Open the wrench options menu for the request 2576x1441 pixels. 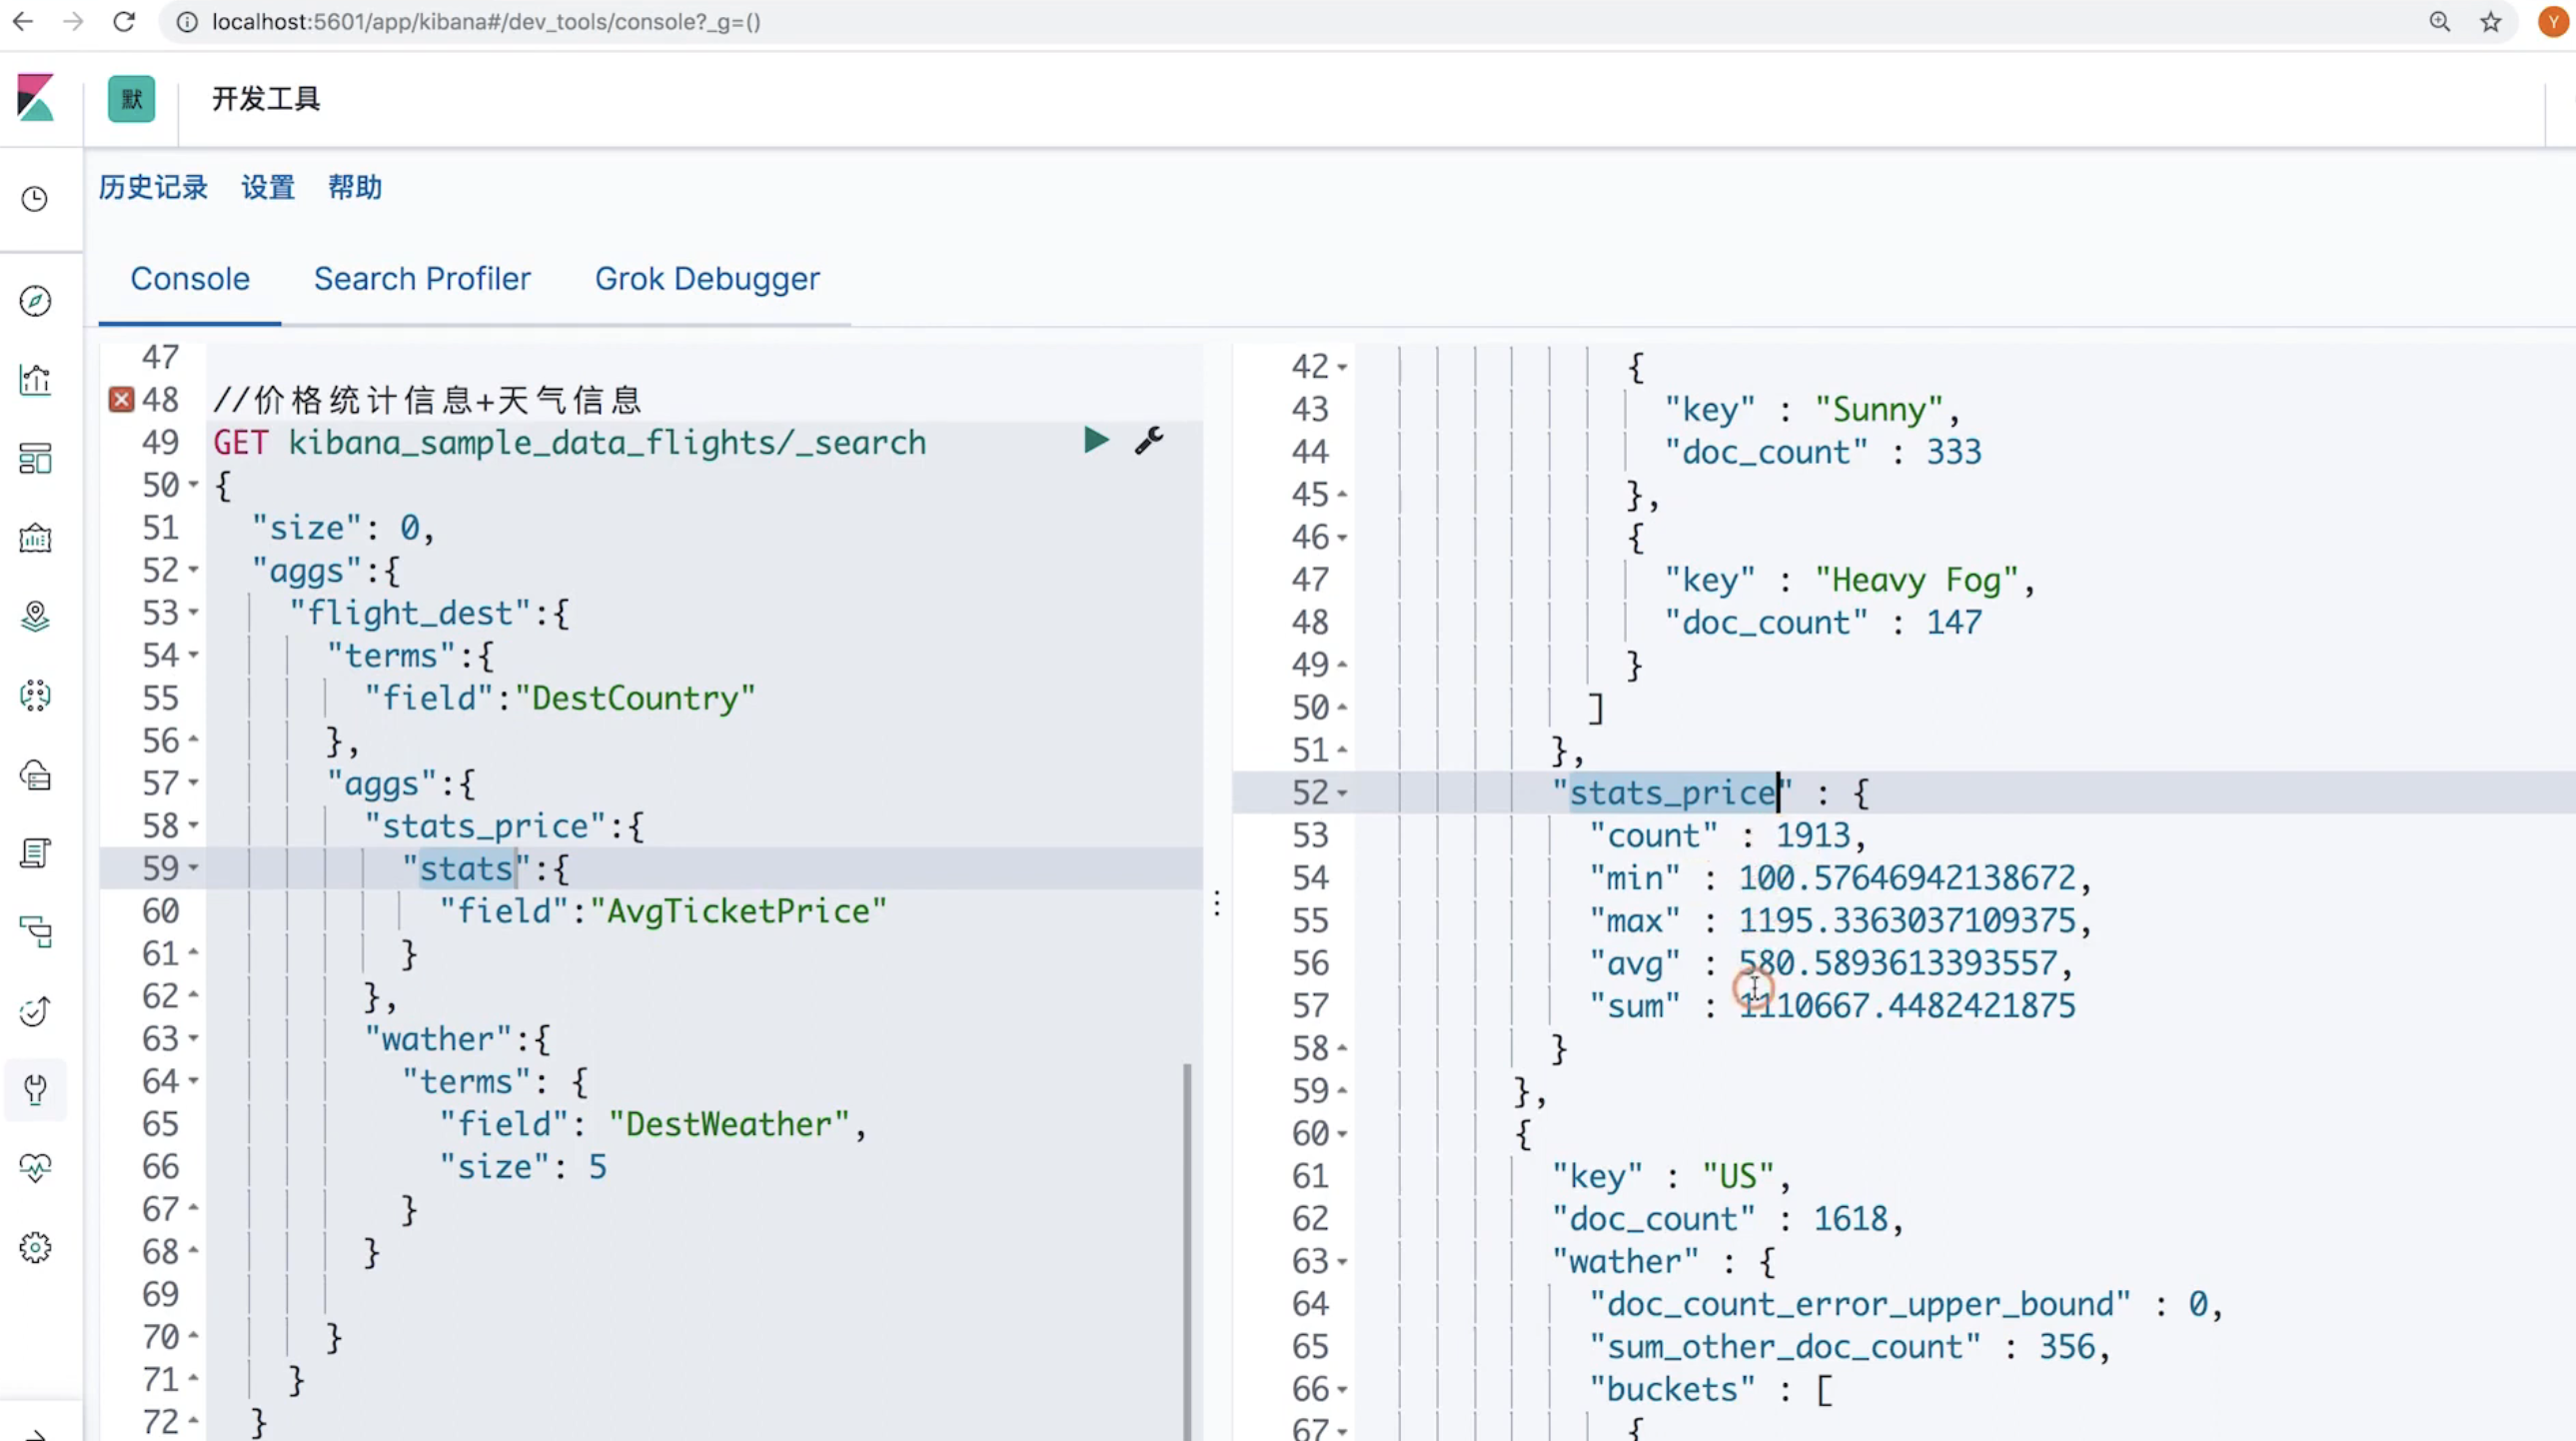click(1149, 440)
